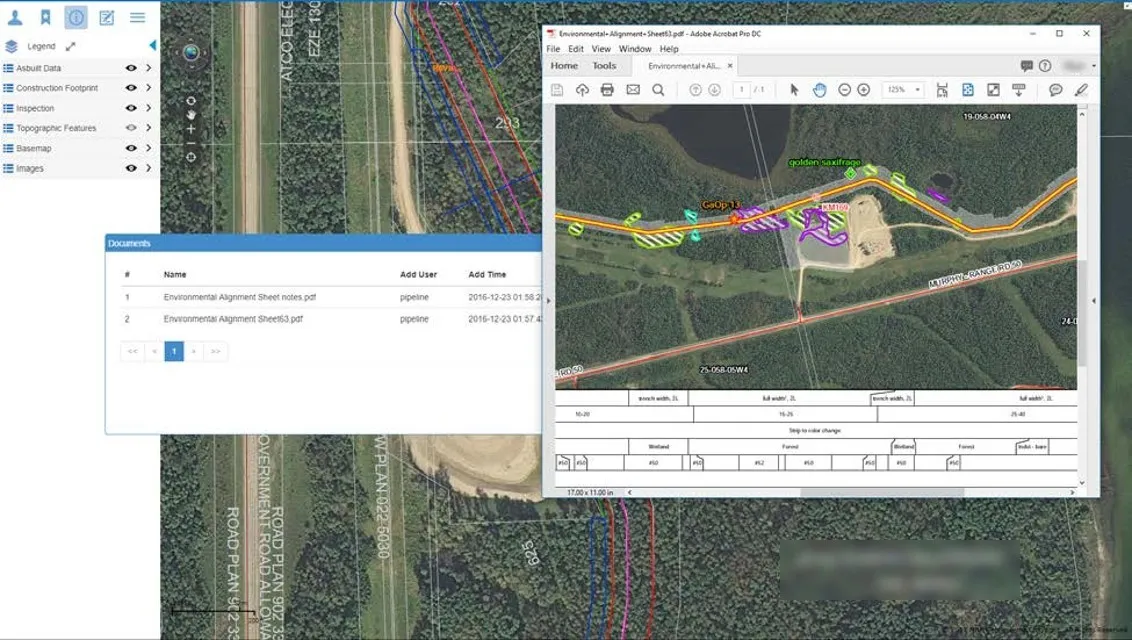The width and height of the screenshot is (1132, 640).
Task: Go to previous page of Documents list
Action: tap(154, 351)
